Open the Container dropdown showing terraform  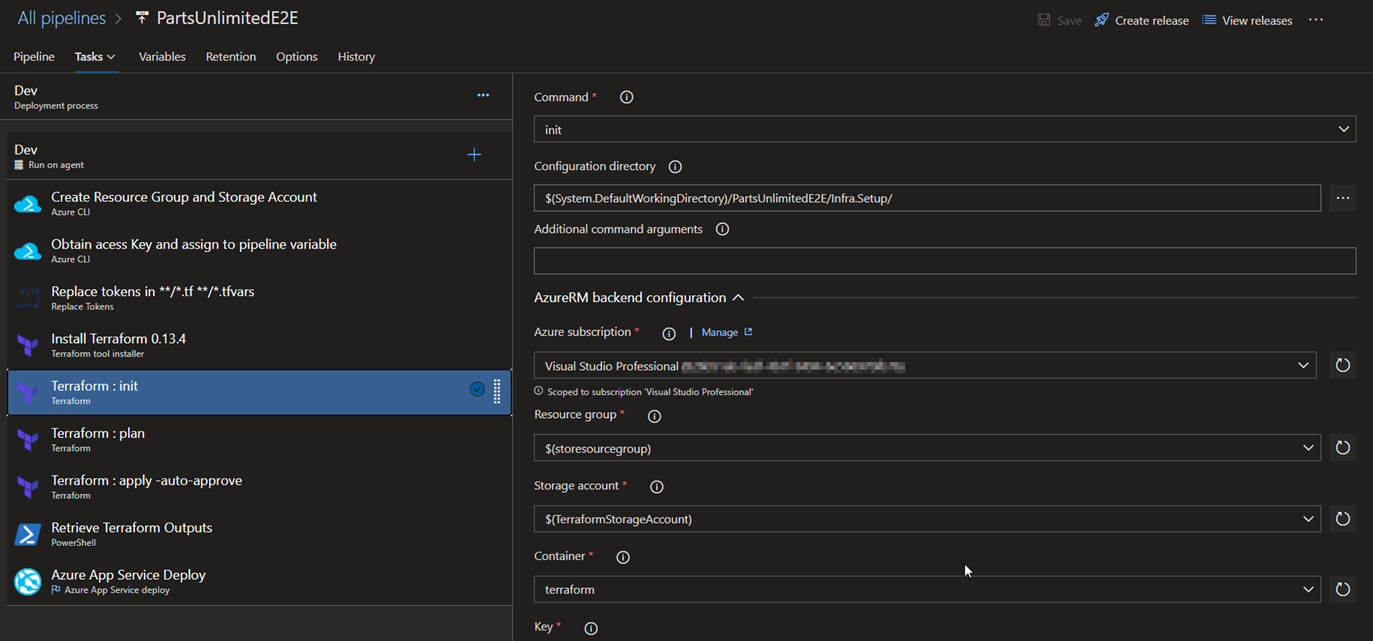[x=927, y=589]
